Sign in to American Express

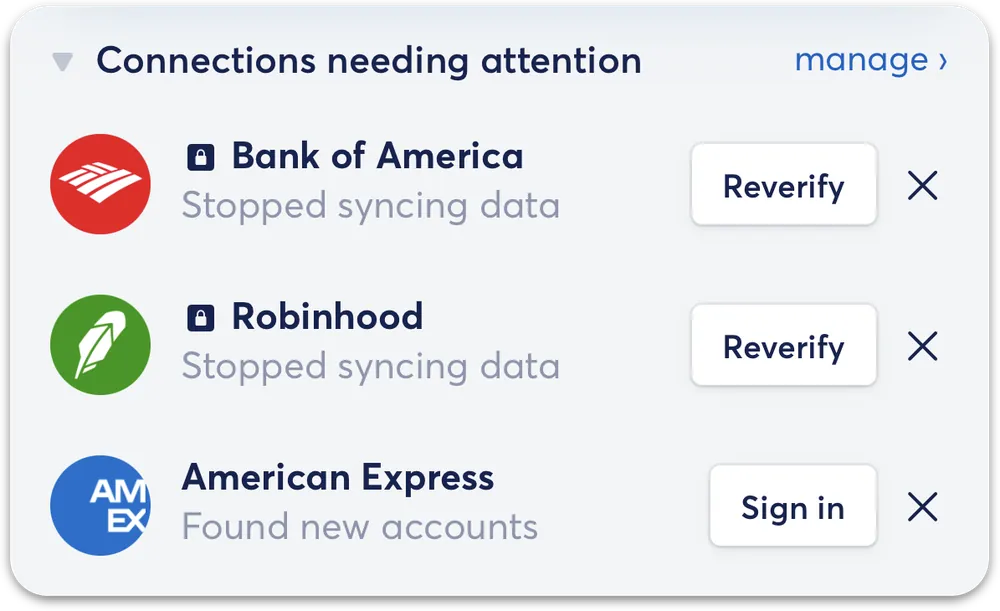pos(793,506)
